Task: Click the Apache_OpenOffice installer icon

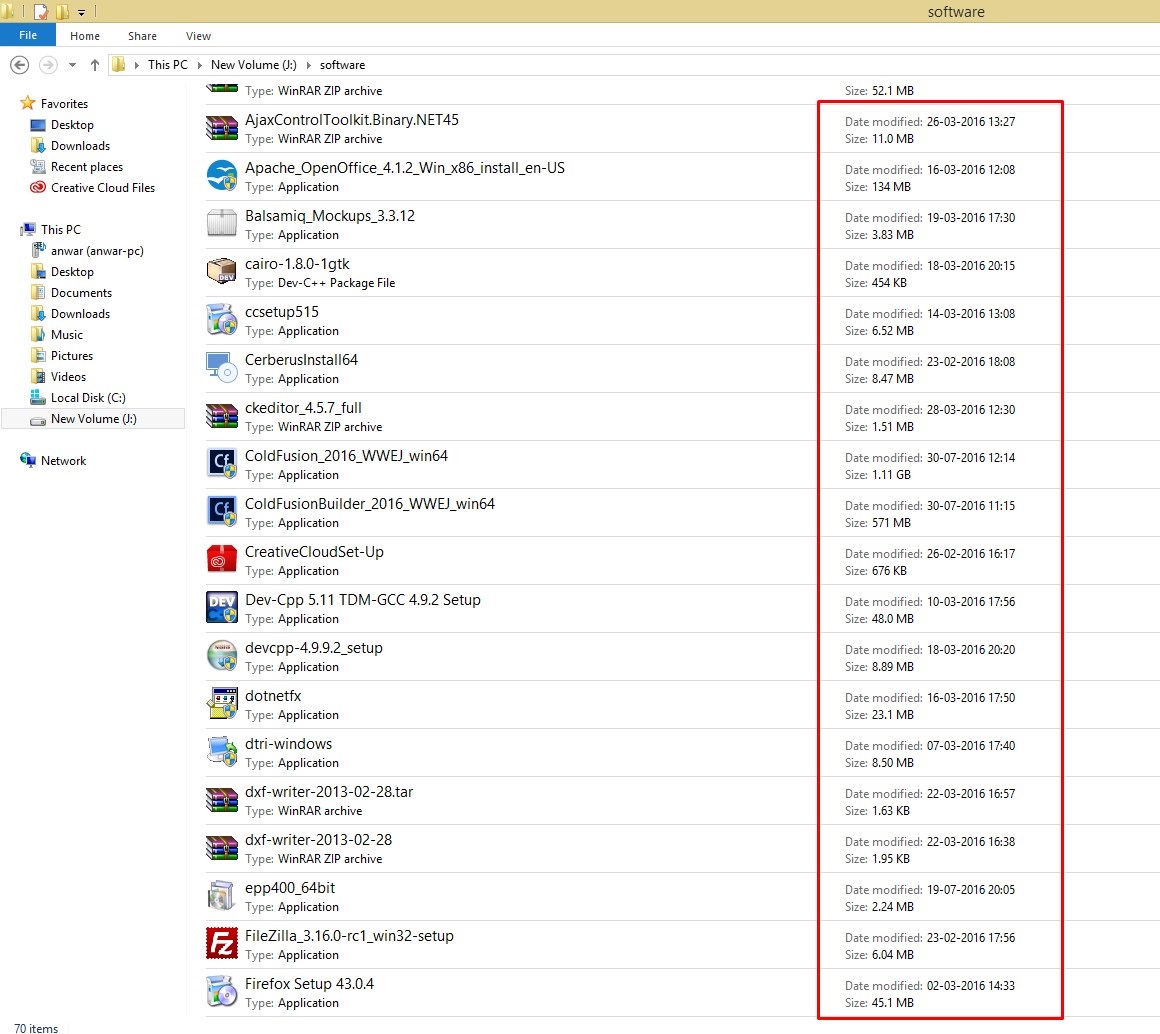Action: coord(221,176)
